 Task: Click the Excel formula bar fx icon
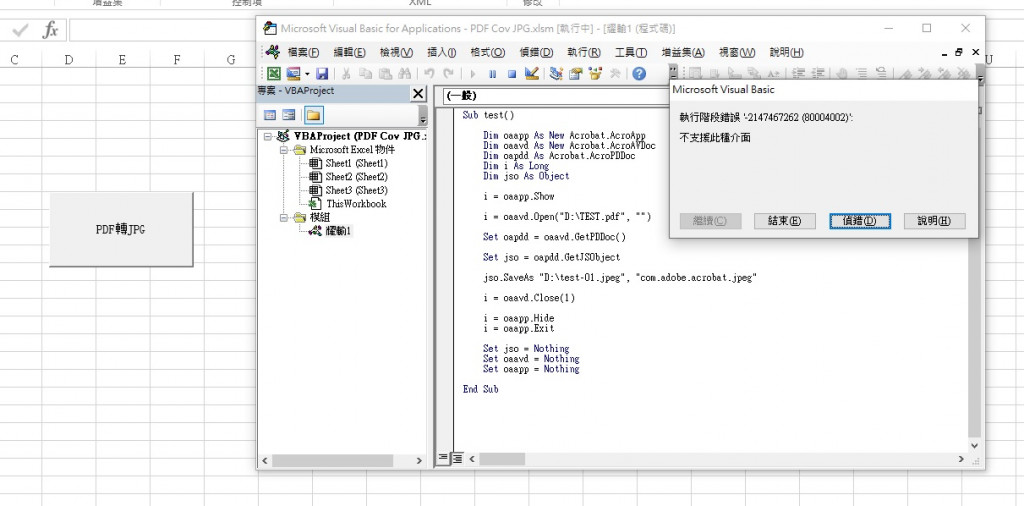50,30
